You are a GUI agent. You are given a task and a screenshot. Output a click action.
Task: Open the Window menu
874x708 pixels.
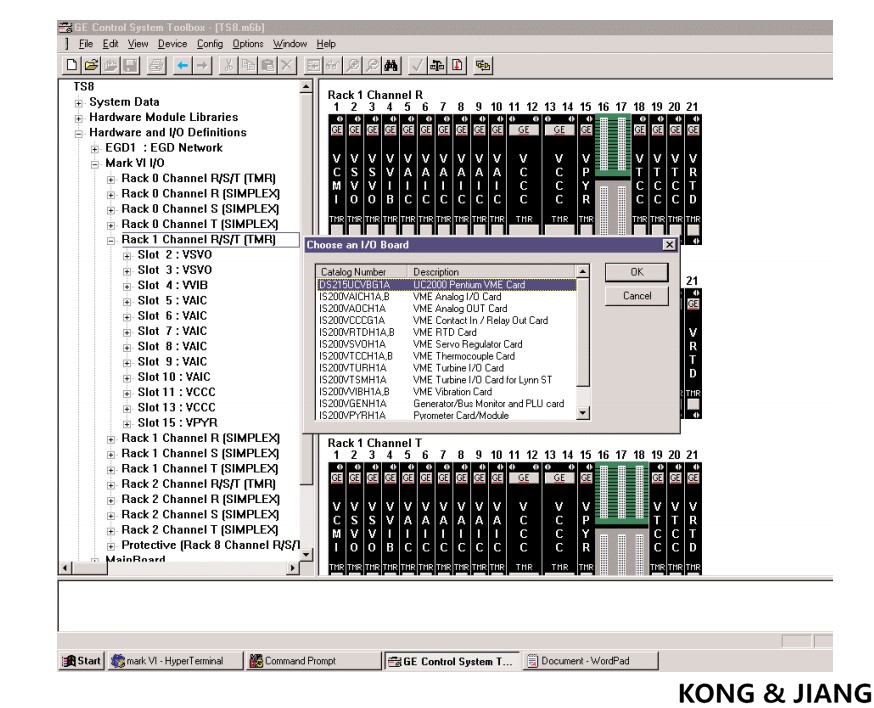(290, 43)
